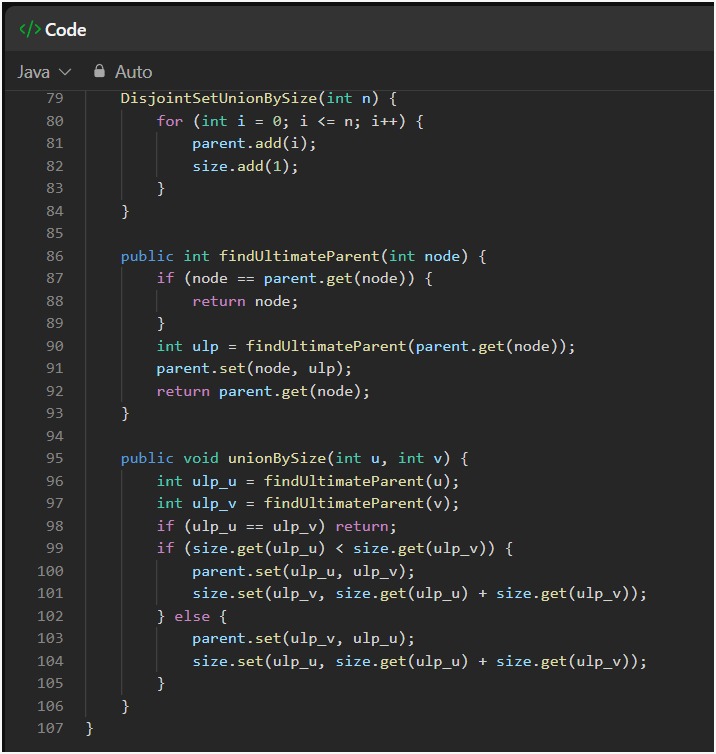Click line number 95
The image size is (716, 754).
(x=55, y=458)
